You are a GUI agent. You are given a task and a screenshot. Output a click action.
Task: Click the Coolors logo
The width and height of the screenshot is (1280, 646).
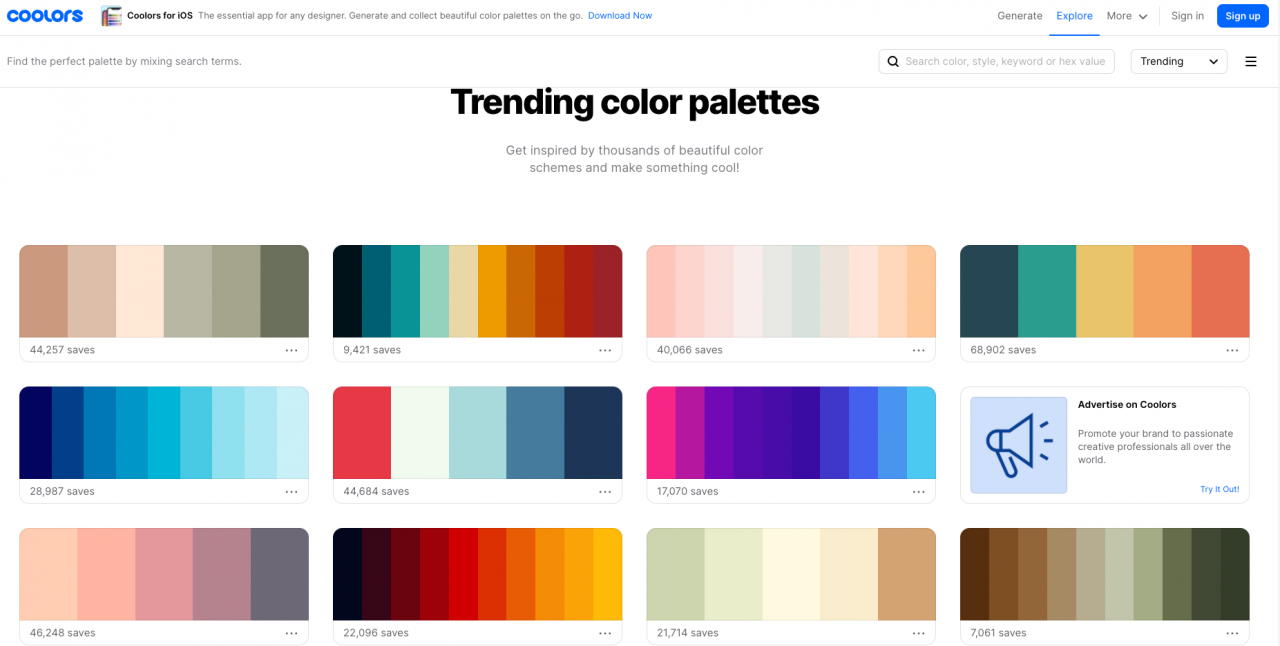(x=45, y=16)
